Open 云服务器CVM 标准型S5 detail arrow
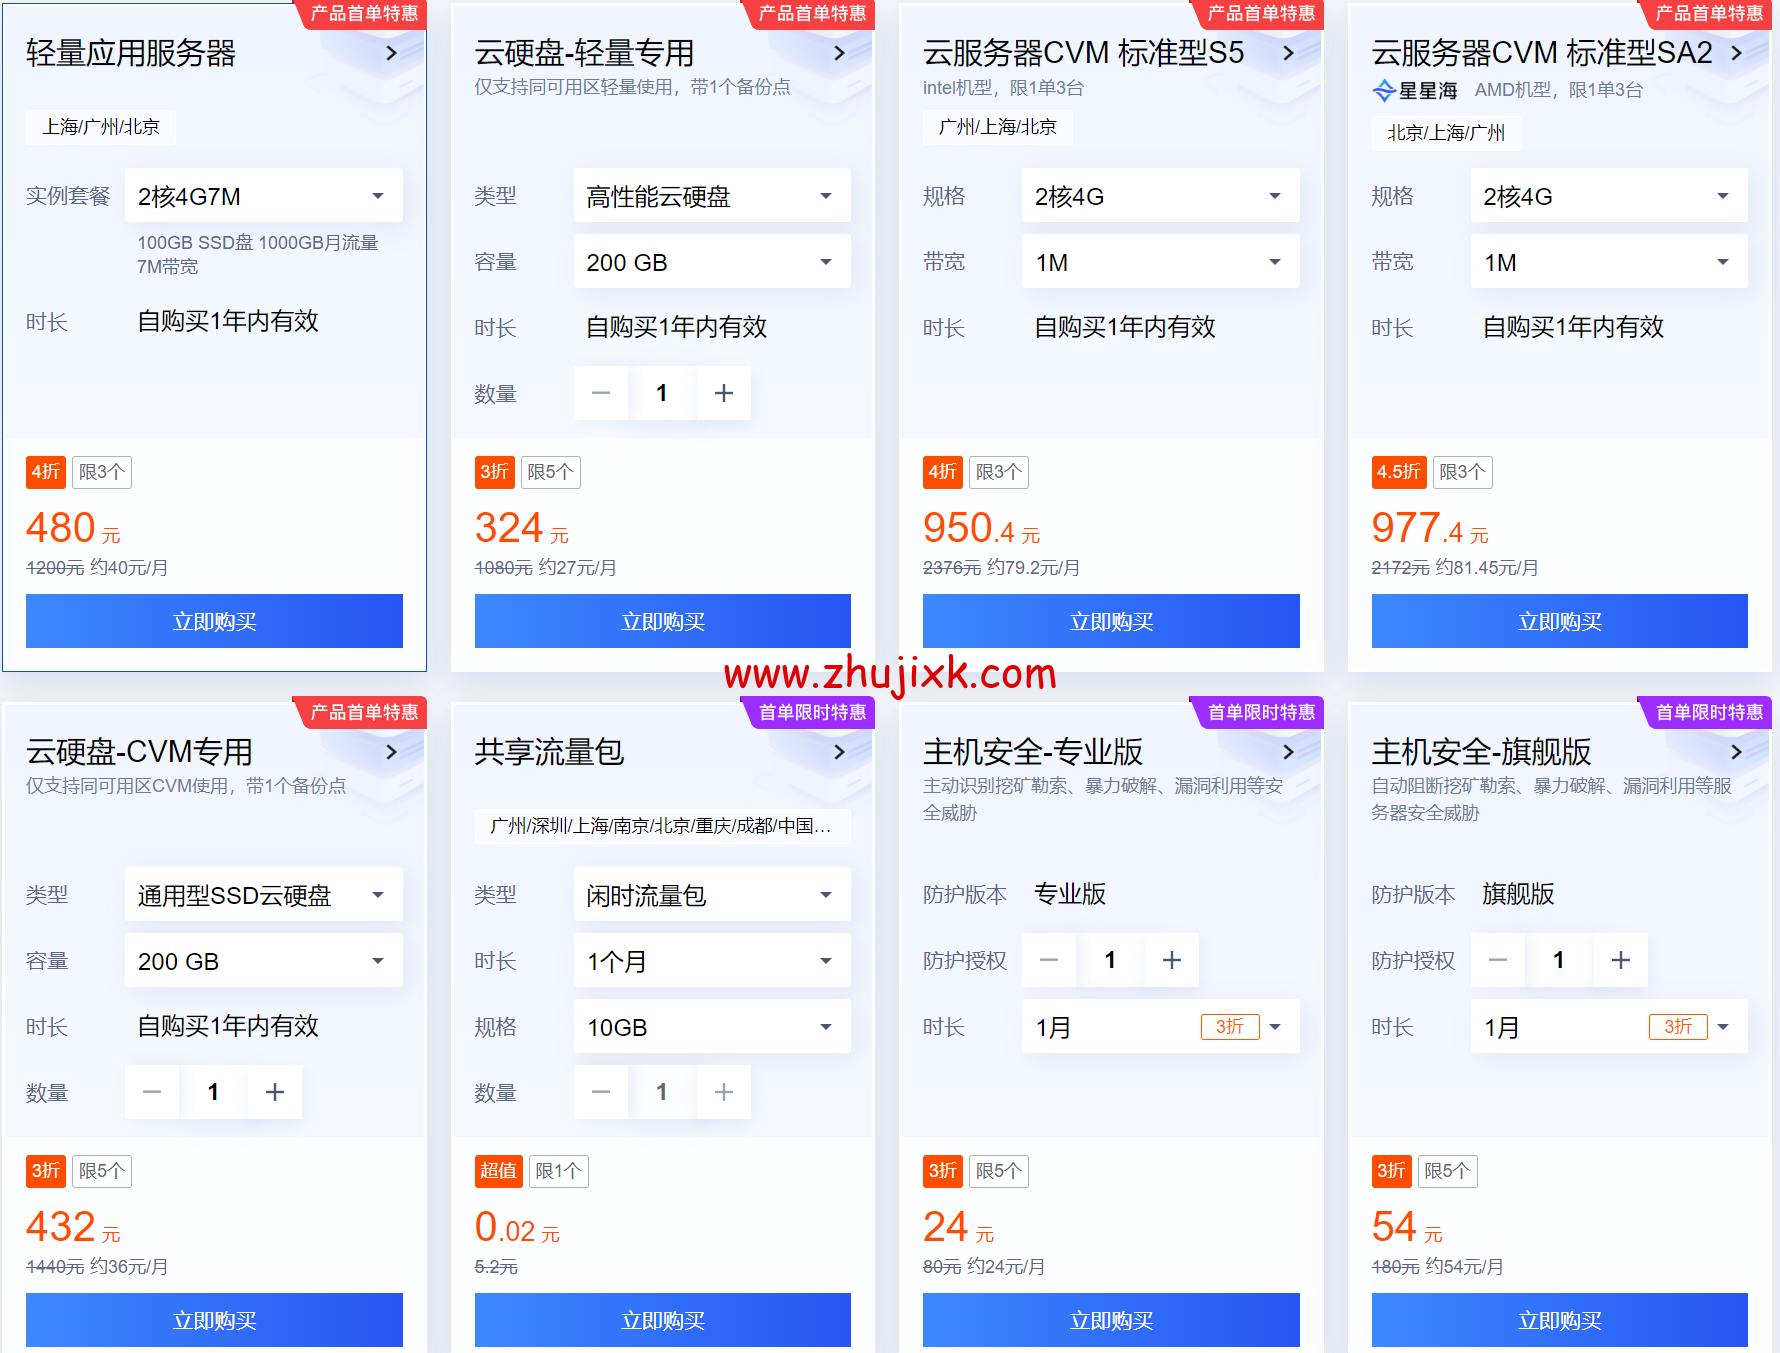 click(1288, 53)
